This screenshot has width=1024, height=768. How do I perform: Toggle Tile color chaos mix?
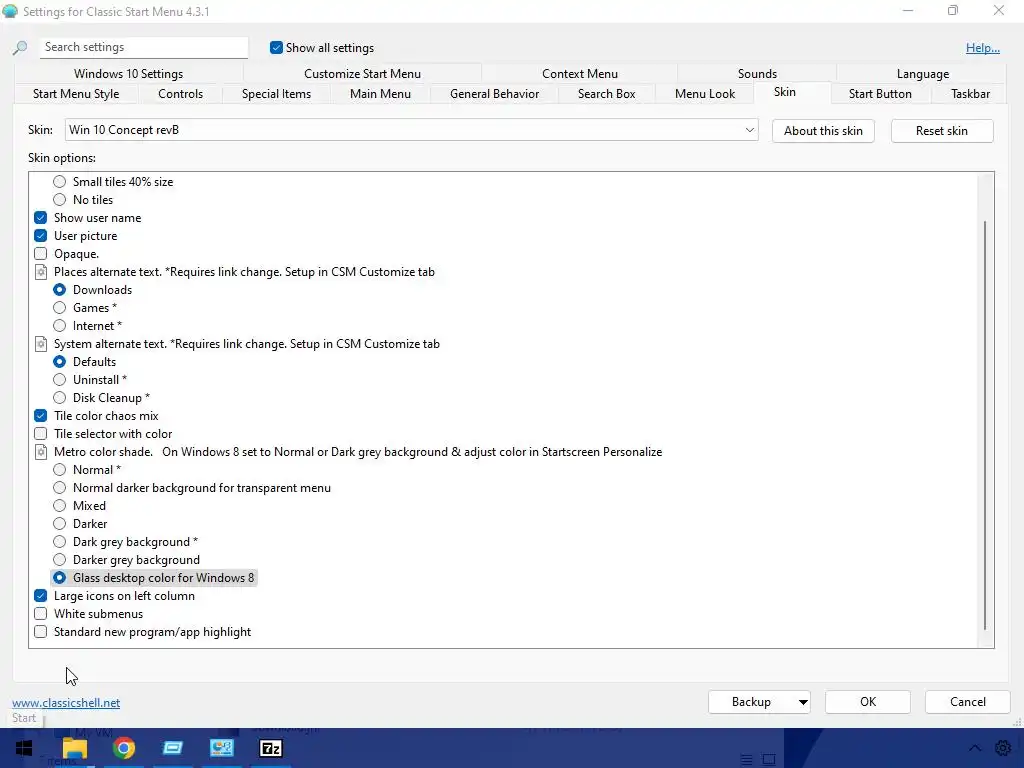tap(40, 415)
